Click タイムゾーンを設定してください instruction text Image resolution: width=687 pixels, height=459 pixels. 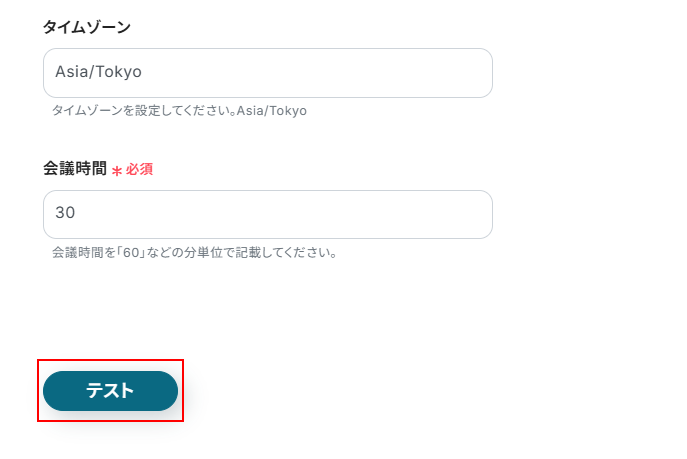(143, 110)
